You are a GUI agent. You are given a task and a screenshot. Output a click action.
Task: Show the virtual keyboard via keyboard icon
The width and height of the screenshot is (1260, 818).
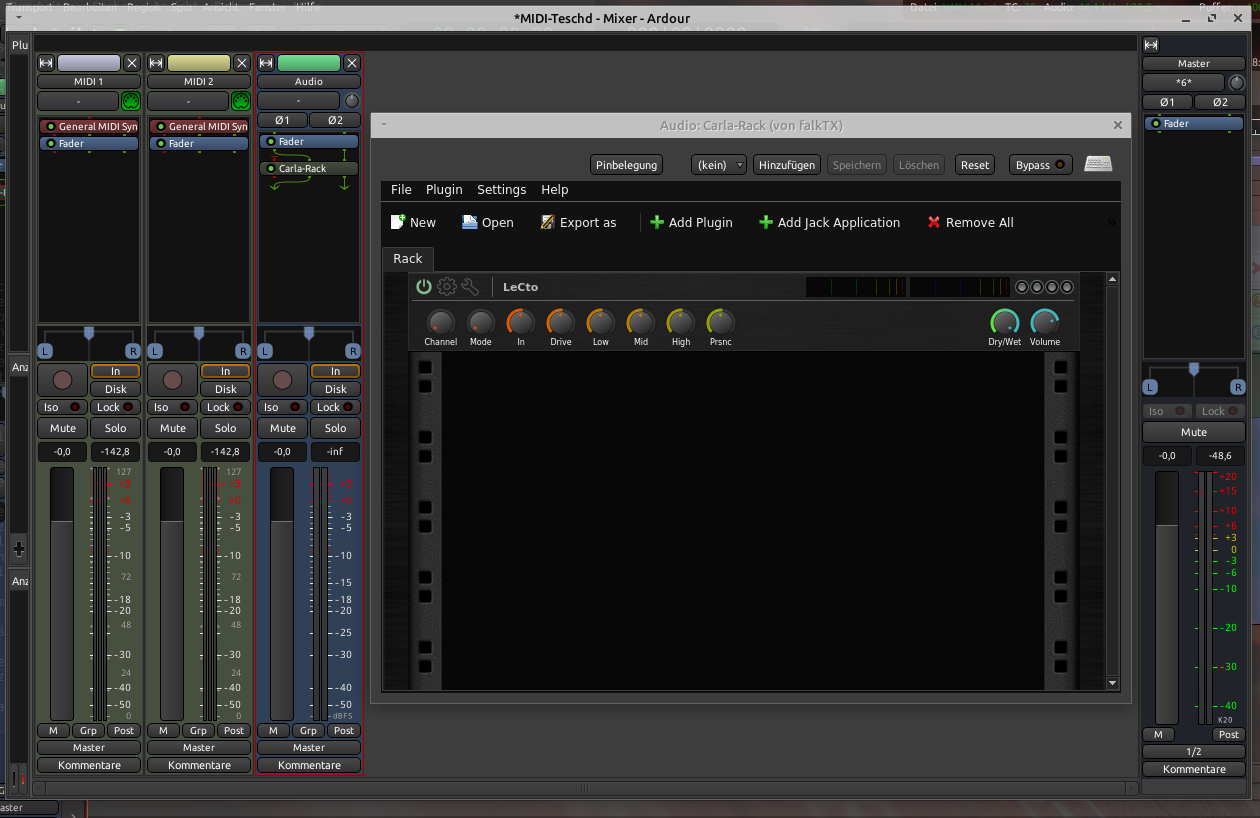[1098, 165]
